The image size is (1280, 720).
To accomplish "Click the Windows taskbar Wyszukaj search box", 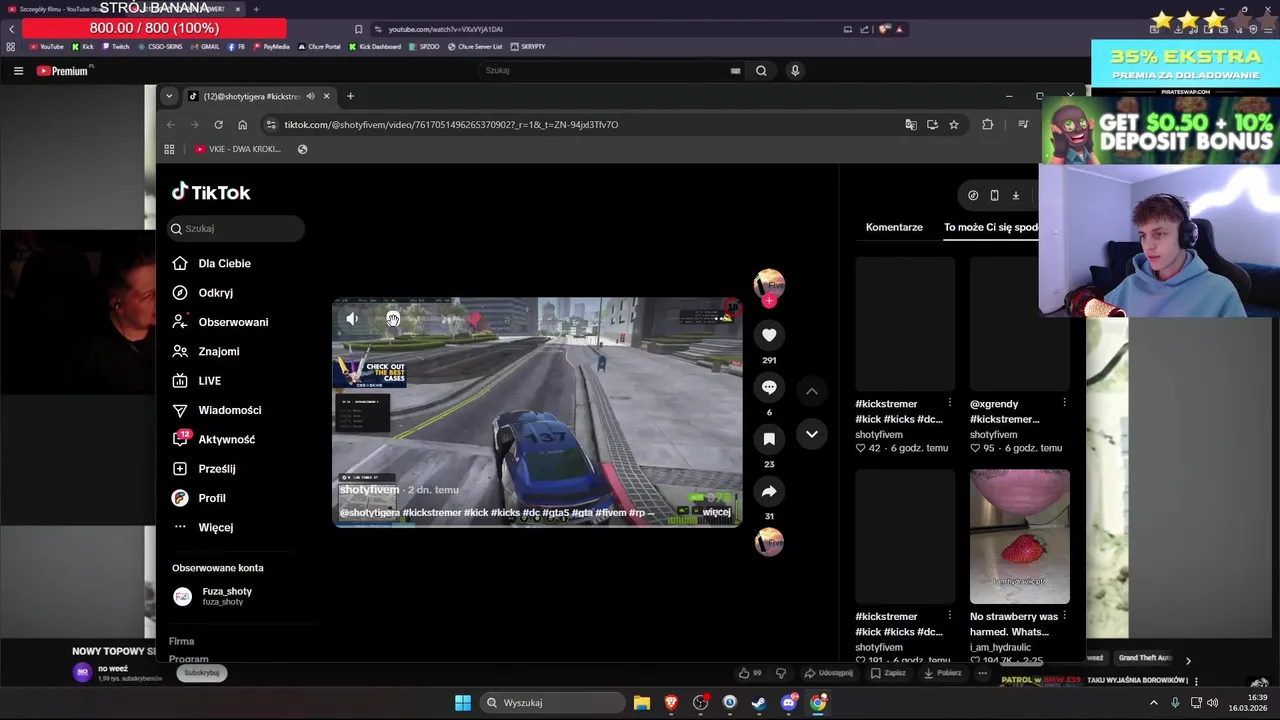I will 552,703.
